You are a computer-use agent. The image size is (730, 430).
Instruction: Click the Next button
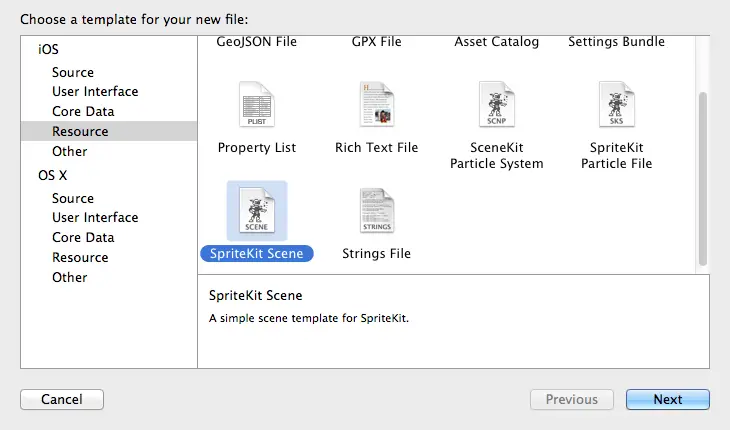(667, 399)
